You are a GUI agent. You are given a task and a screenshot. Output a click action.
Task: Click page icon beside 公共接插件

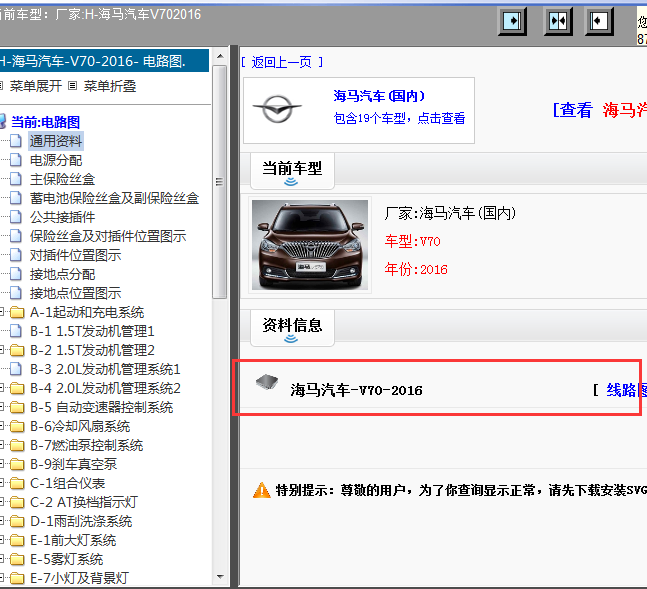pyautogui.click(x=16, y=217)
